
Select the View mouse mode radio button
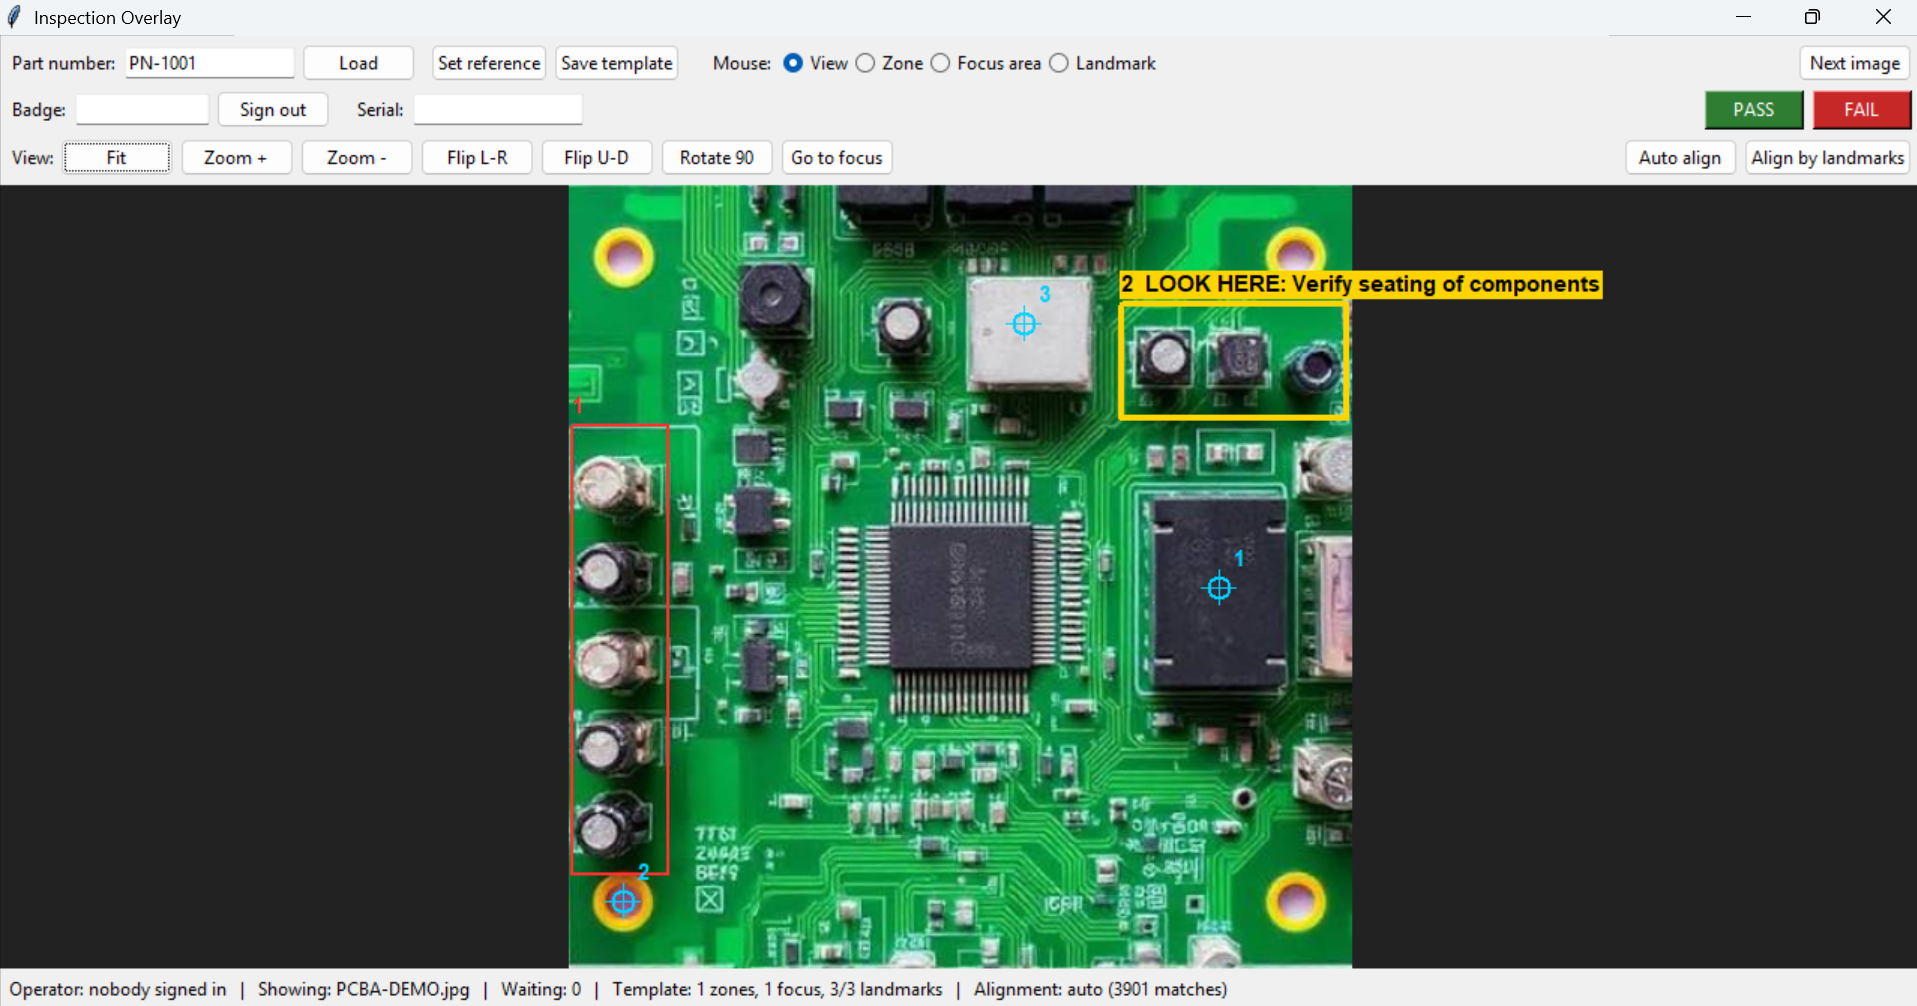coord(793,63)
